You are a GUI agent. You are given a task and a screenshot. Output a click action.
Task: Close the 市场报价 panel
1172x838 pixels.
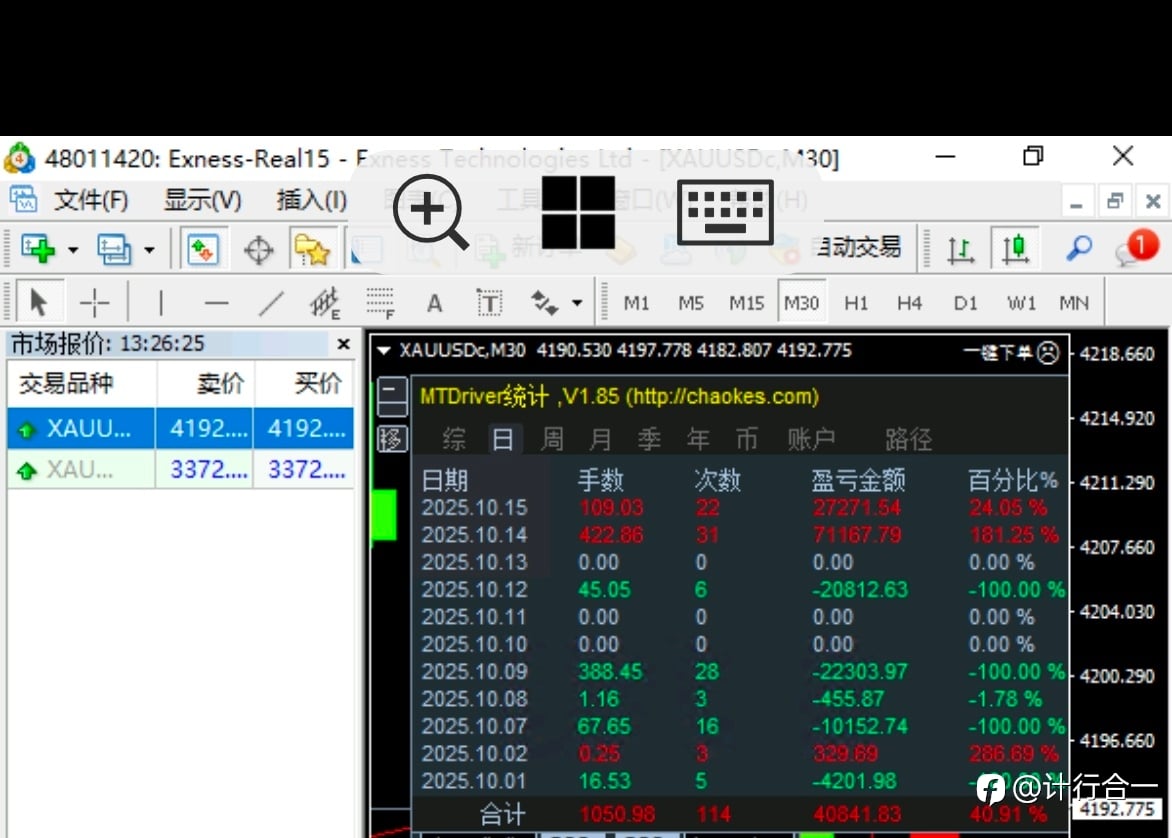click(x=343, y=344)
